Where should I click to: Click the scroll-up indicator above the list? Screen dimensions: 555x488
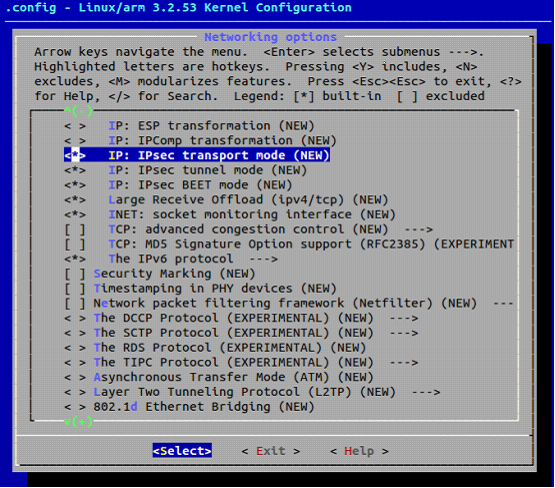(78, 111)
